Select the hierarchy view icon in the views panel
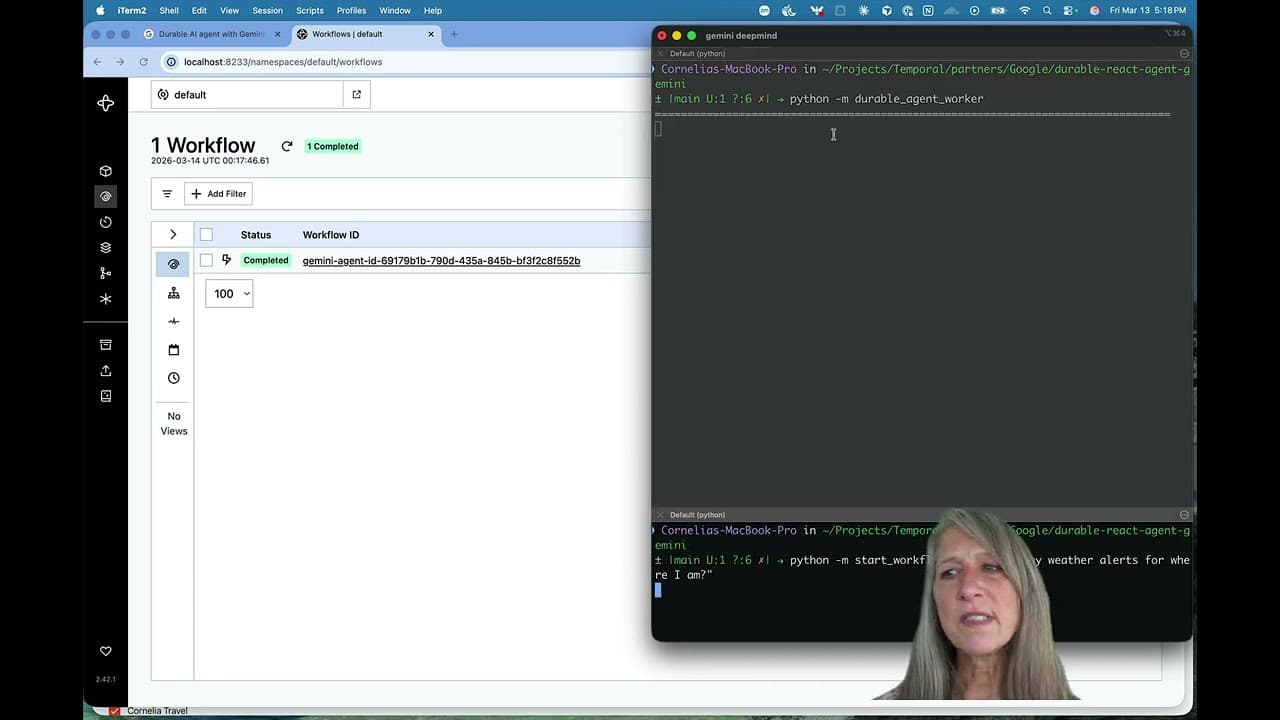Image resolution: width=1280 pixels, height=720 pixels. click(174, 293)
